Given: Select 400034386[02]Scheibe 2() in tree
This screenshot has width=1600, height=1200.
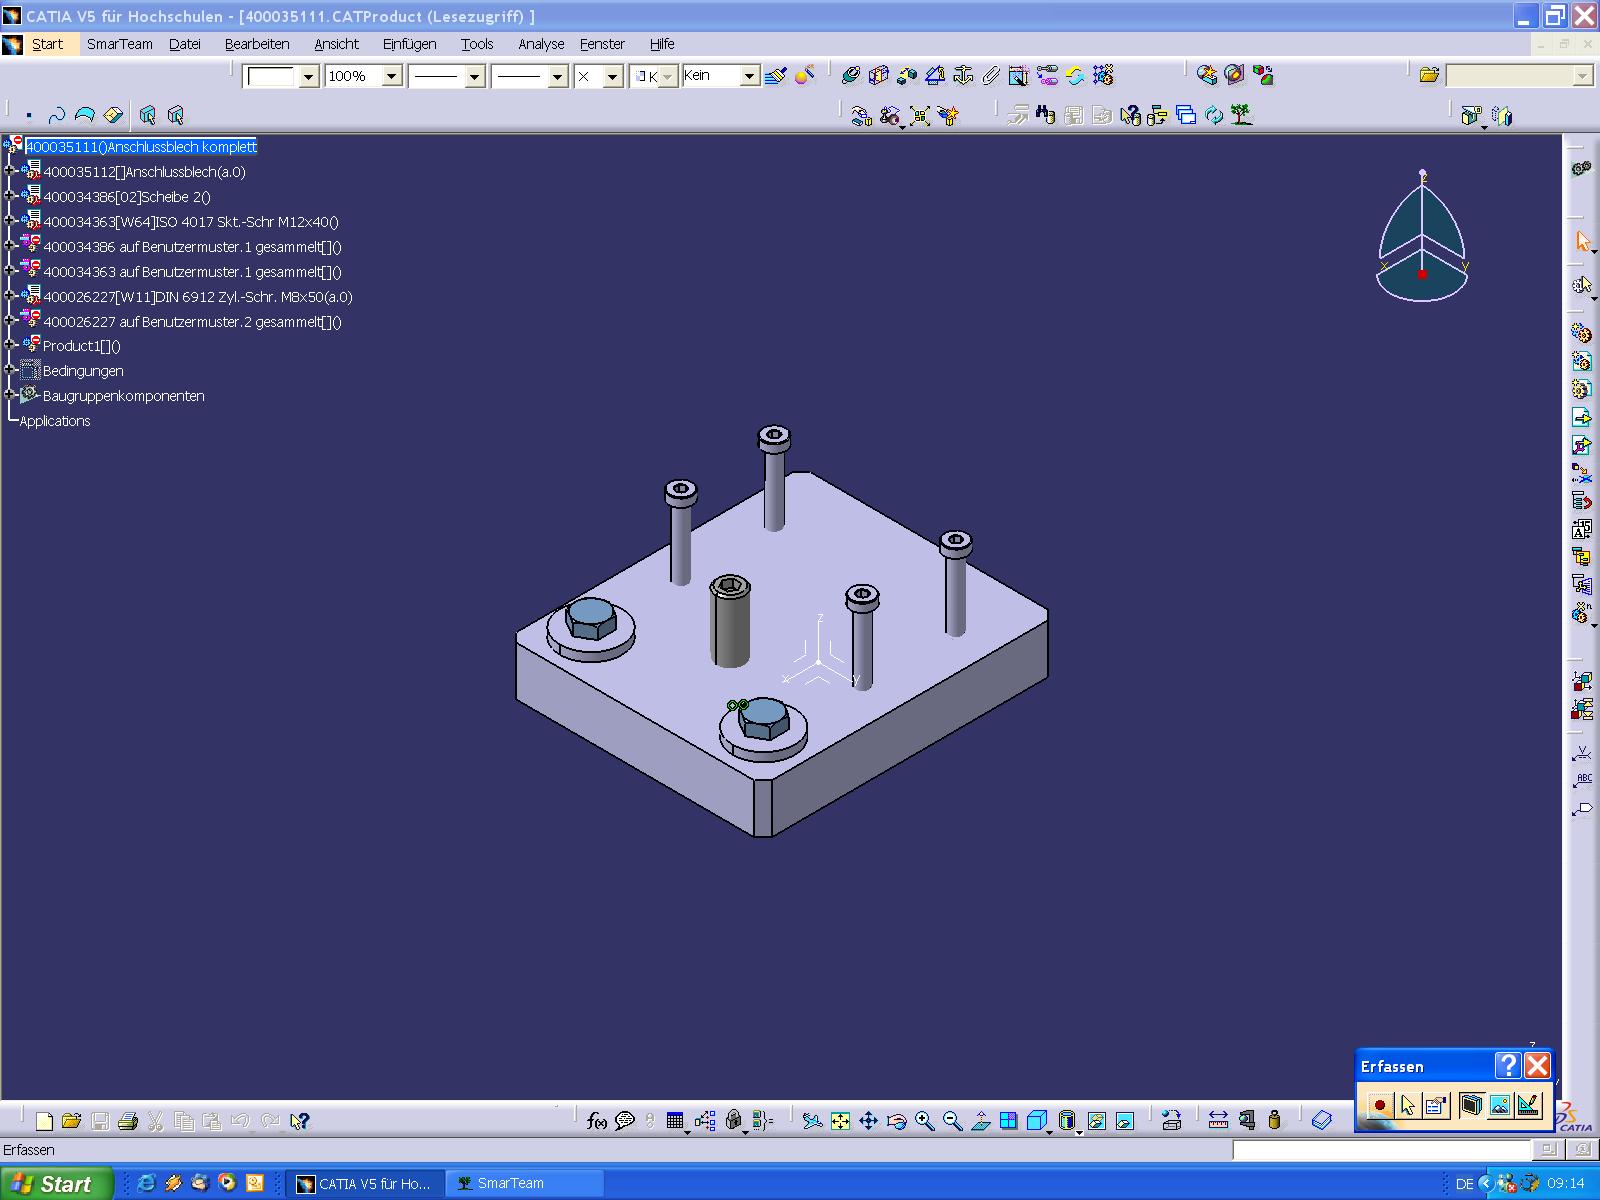Looking at the screenshot, I should point(127,197).
